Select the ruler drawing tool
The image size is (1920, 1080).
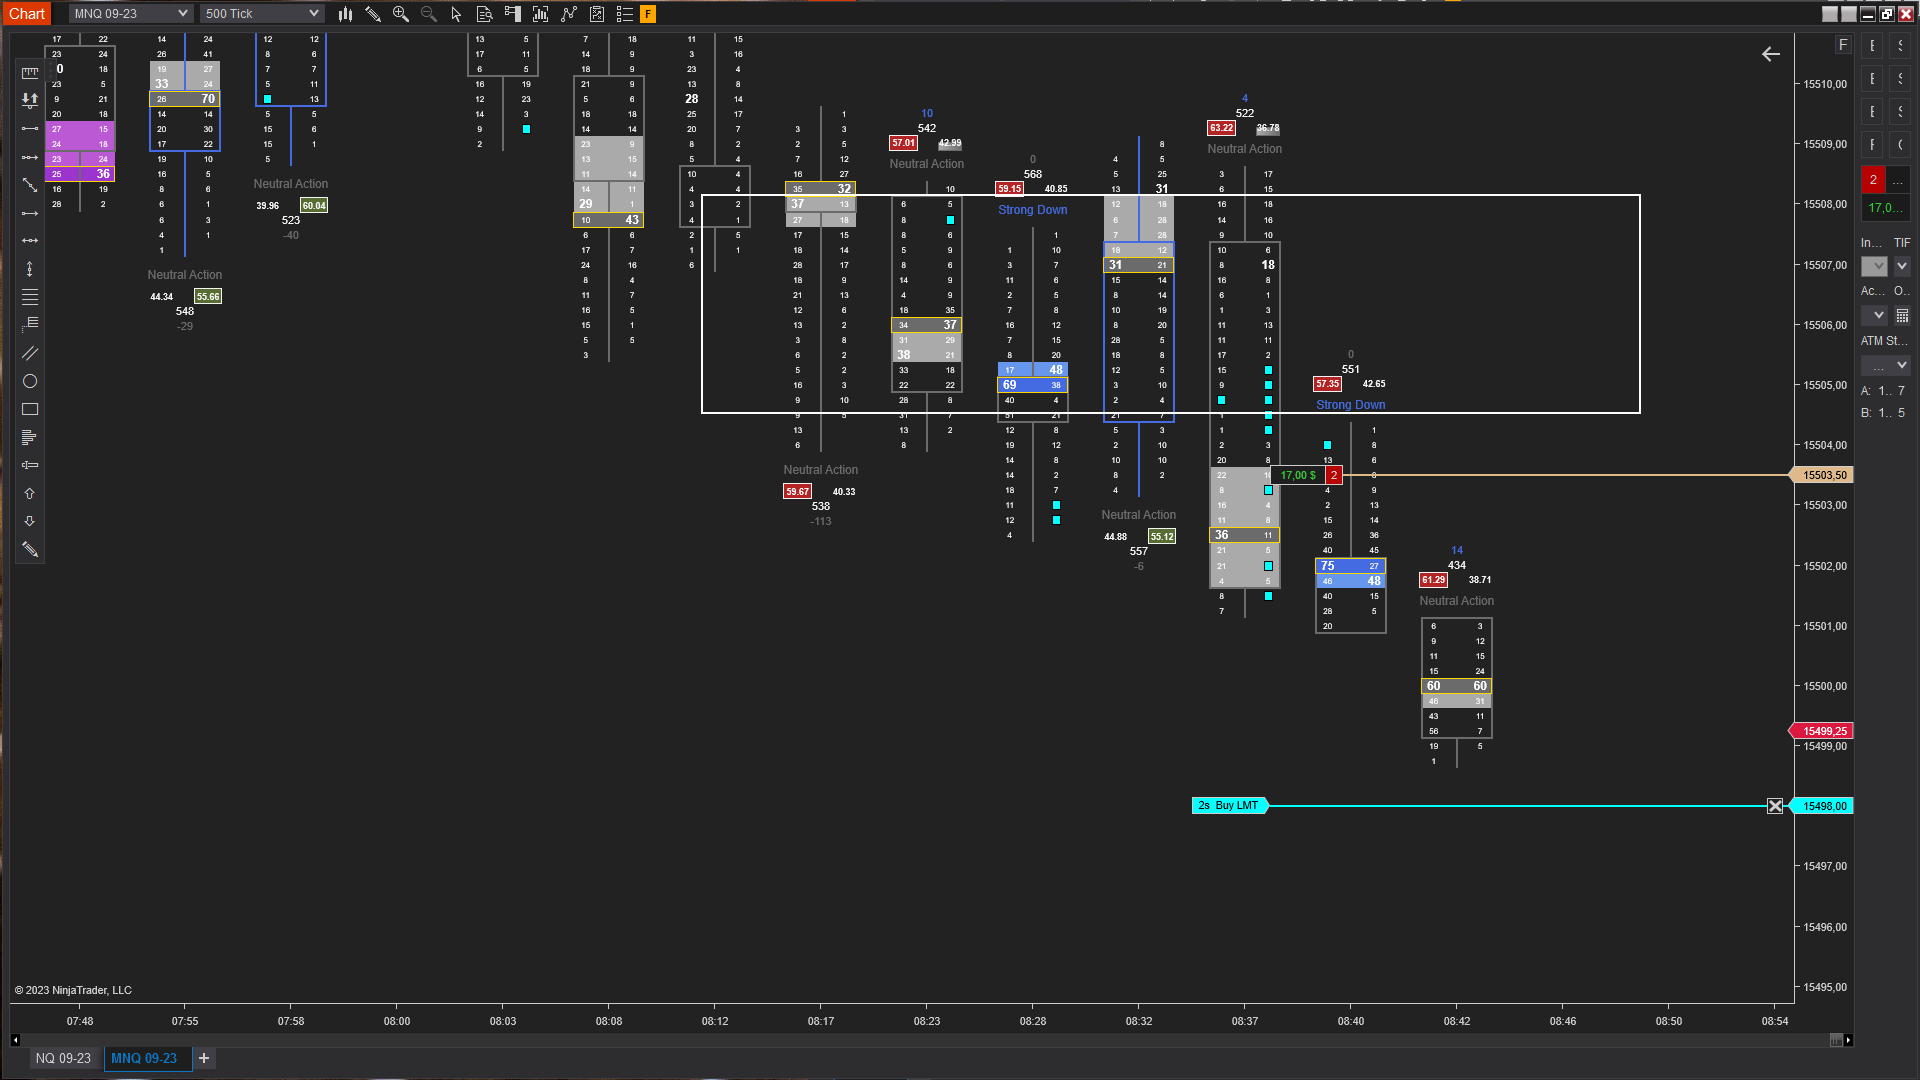point(30,73)
